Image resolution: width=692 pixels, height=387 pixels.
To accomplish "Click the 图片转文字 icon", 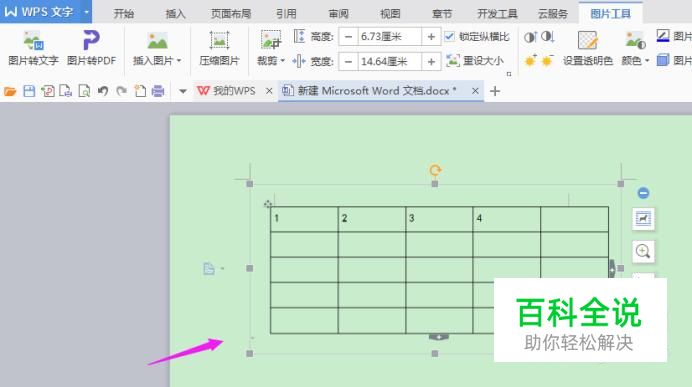I will tap(34, 41).
